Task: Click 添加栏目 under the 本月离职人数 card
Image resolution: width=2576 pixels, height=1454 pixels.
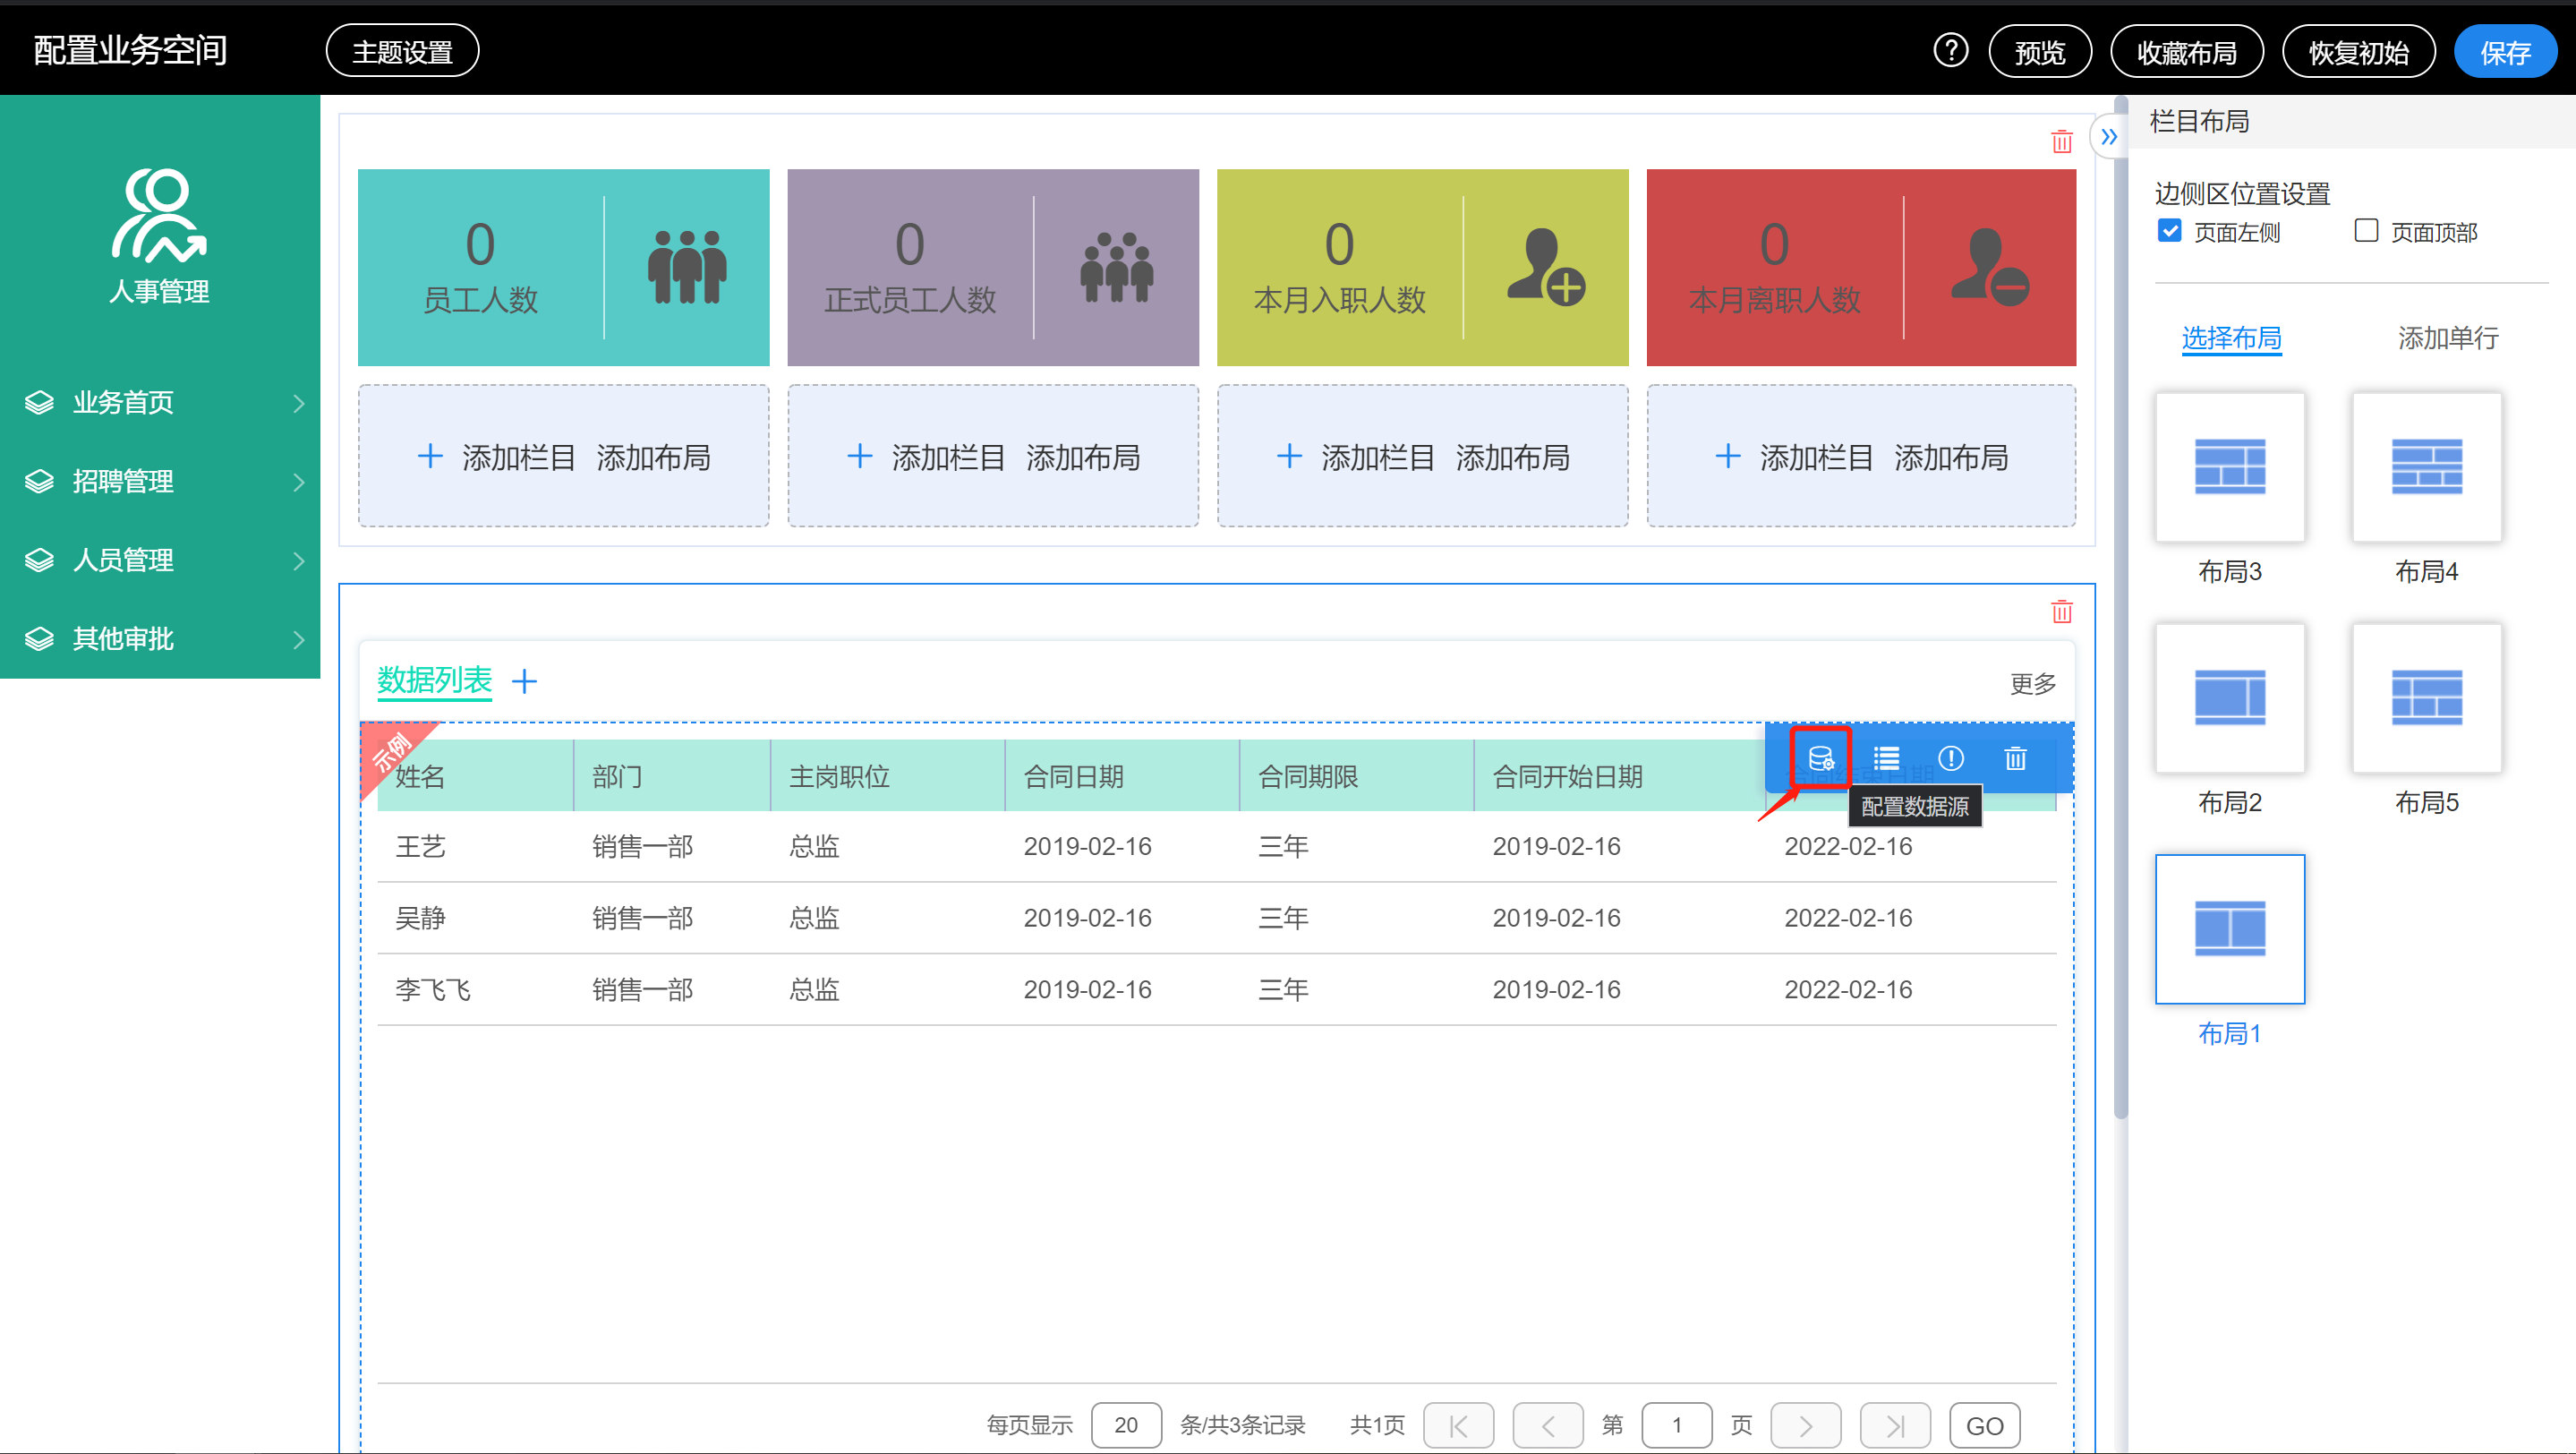Action: (x=1816, y=457)
